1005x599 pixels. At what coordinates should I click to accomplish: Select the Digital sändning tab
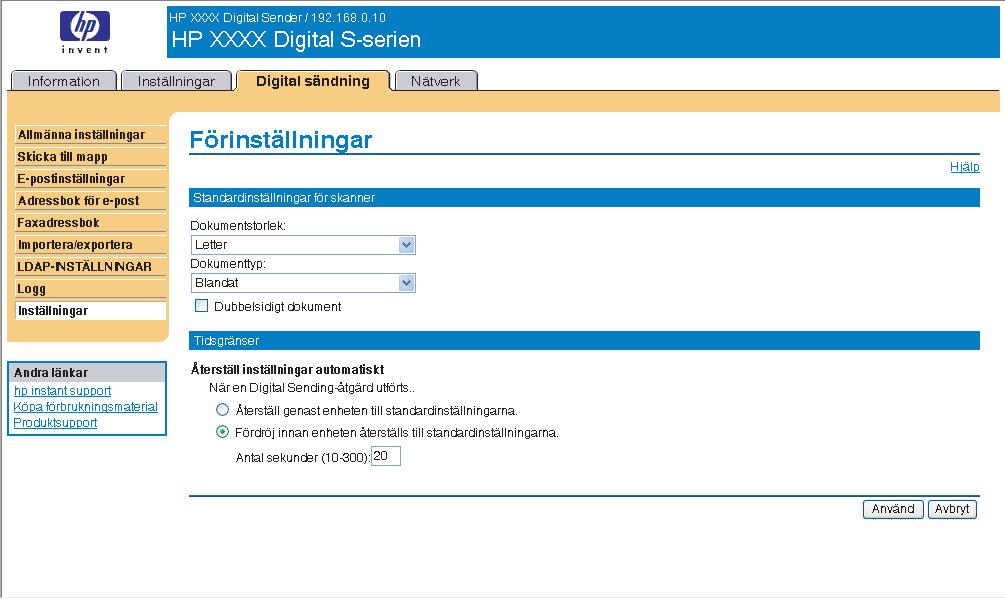[313, 81]
